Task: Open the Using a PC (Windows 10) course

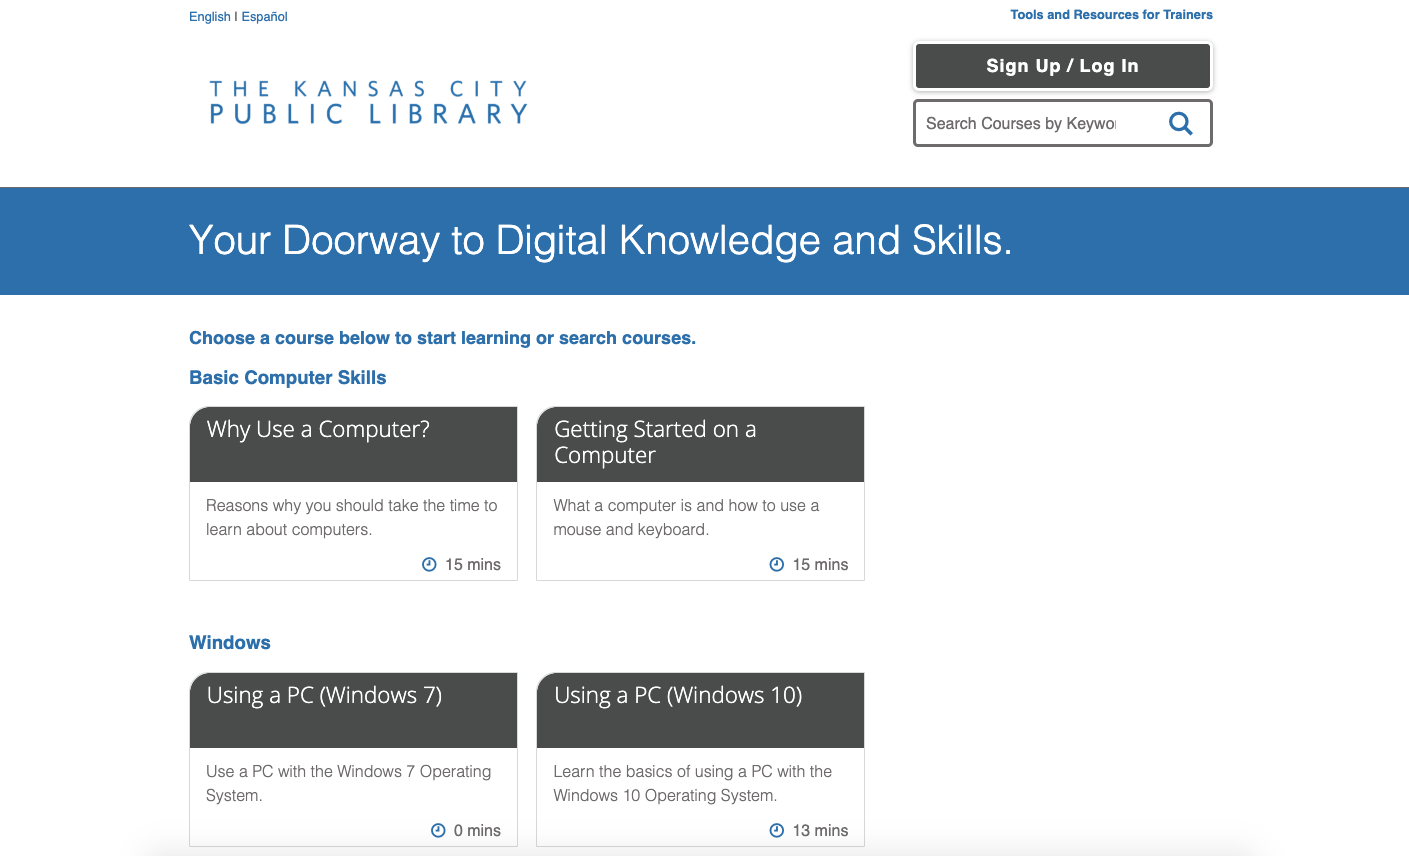Action: coord(678,696)
